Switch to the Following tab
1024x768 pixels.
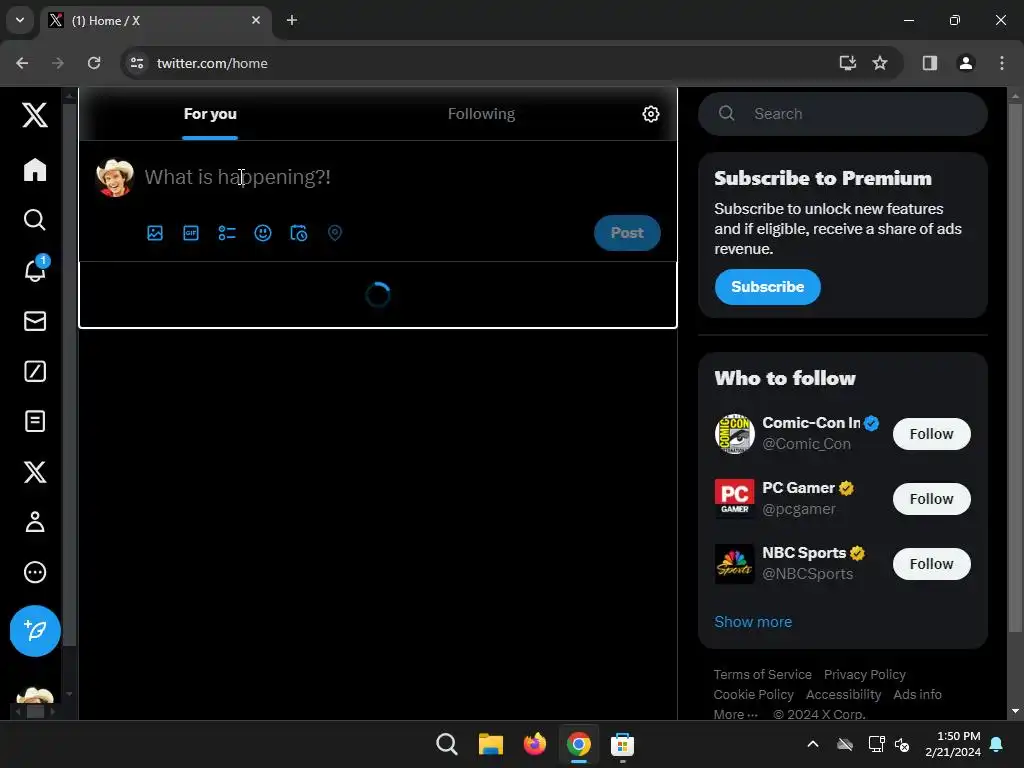(x=481, y=114)
